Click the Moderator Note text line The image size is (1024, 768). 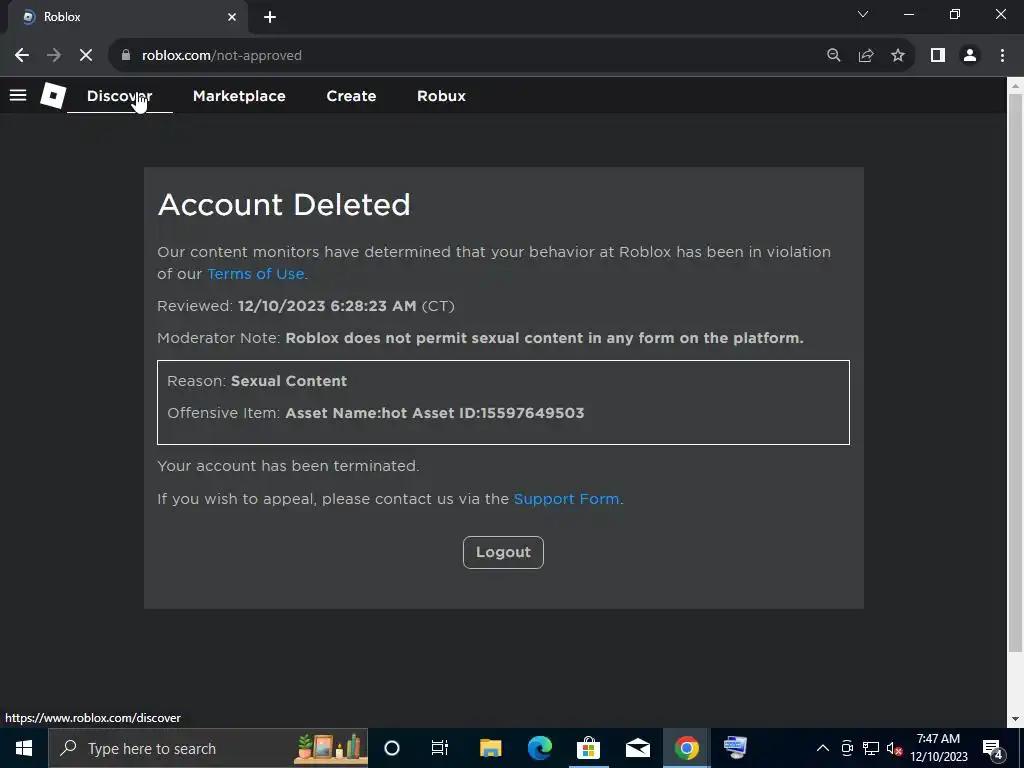pos(480,338)
